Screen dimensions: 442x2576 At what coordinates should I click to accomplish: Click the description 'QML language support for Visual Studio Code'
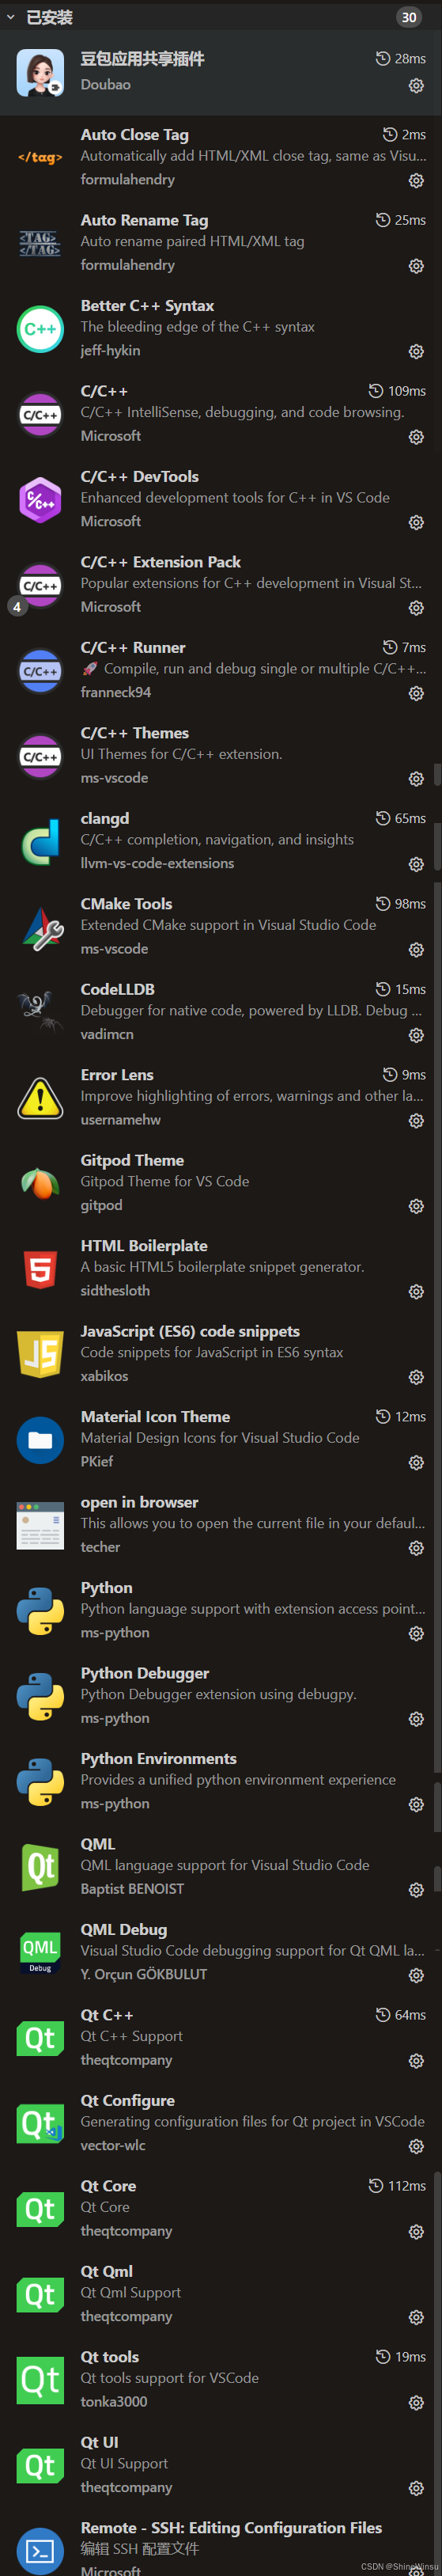tap(224, 1865)
